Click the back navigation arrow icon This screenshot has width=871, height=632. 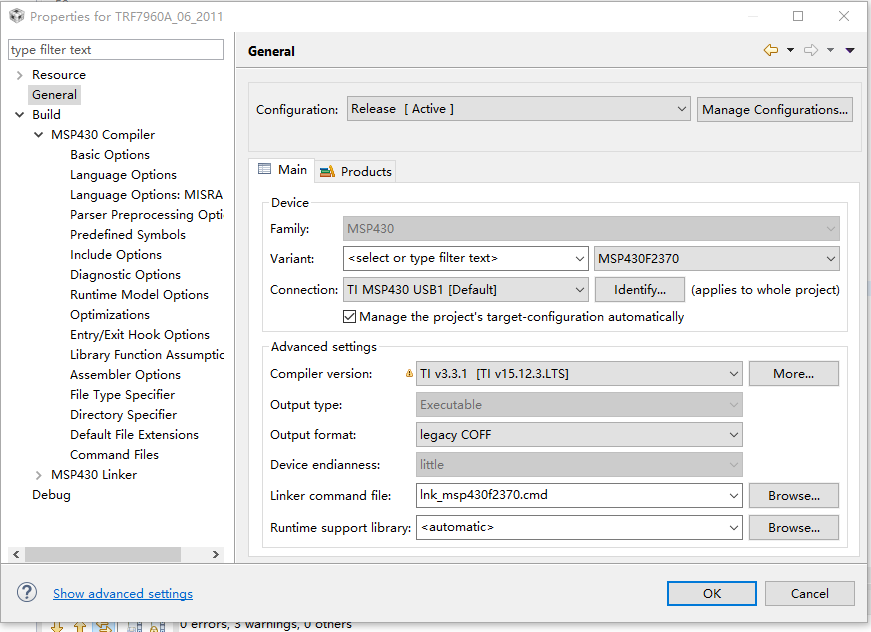click(770, 50)
